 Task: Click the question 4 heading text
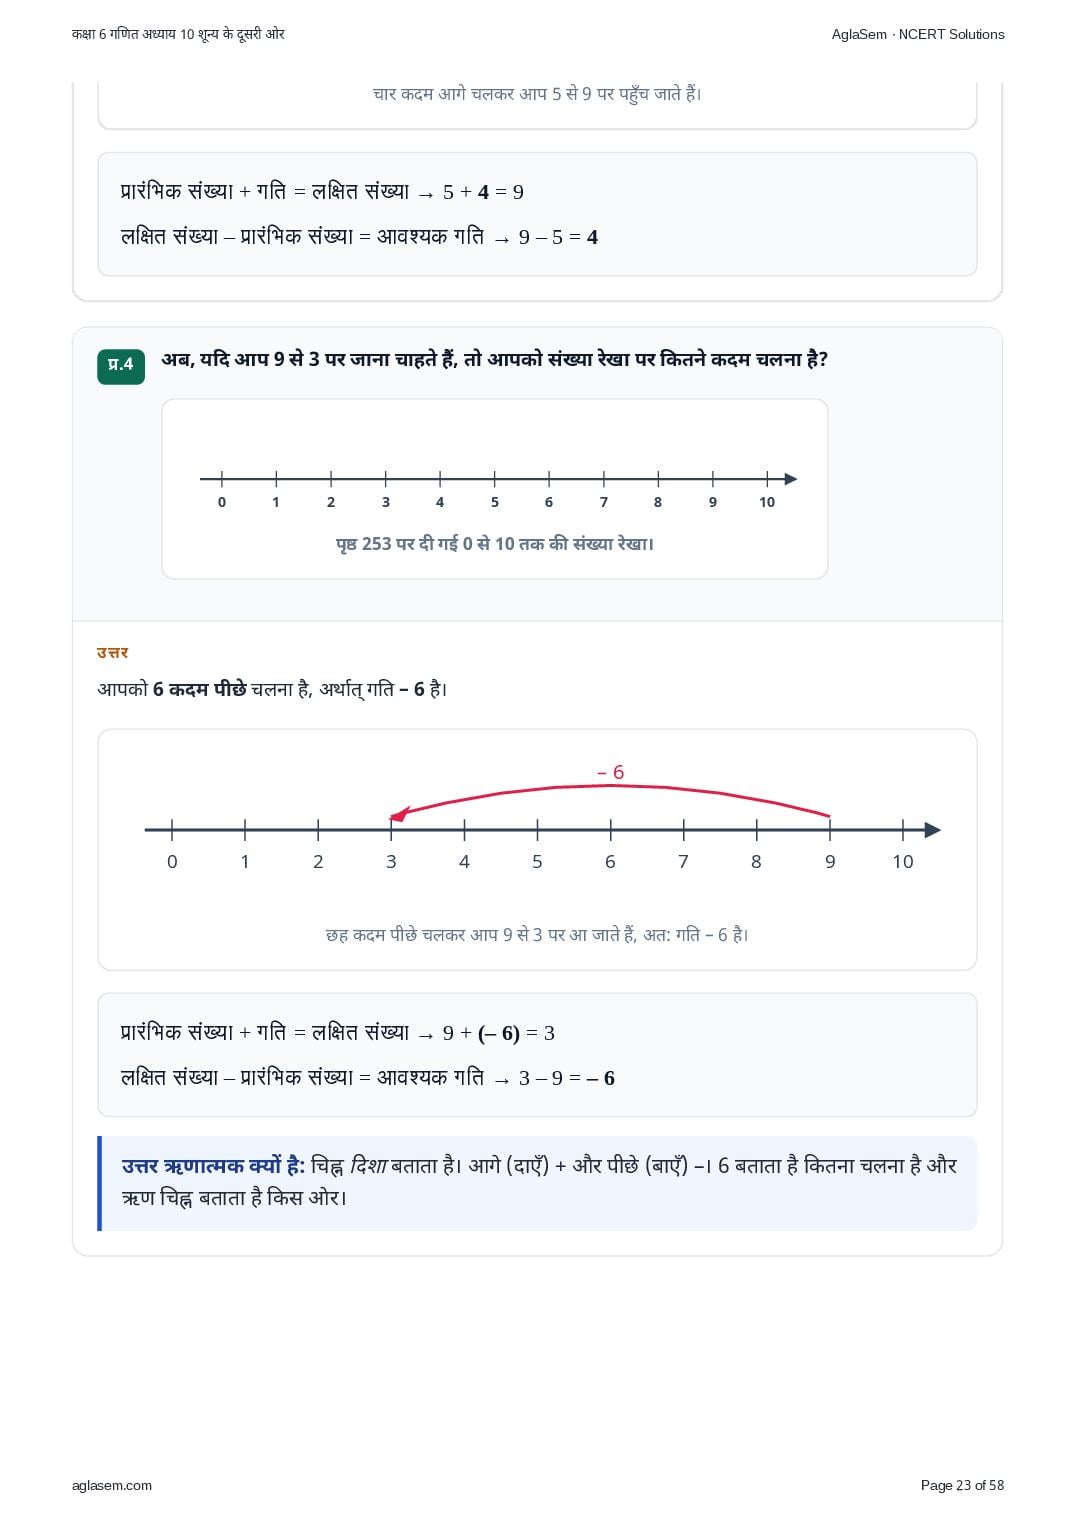pyautogui.click(x=495, y=359)
